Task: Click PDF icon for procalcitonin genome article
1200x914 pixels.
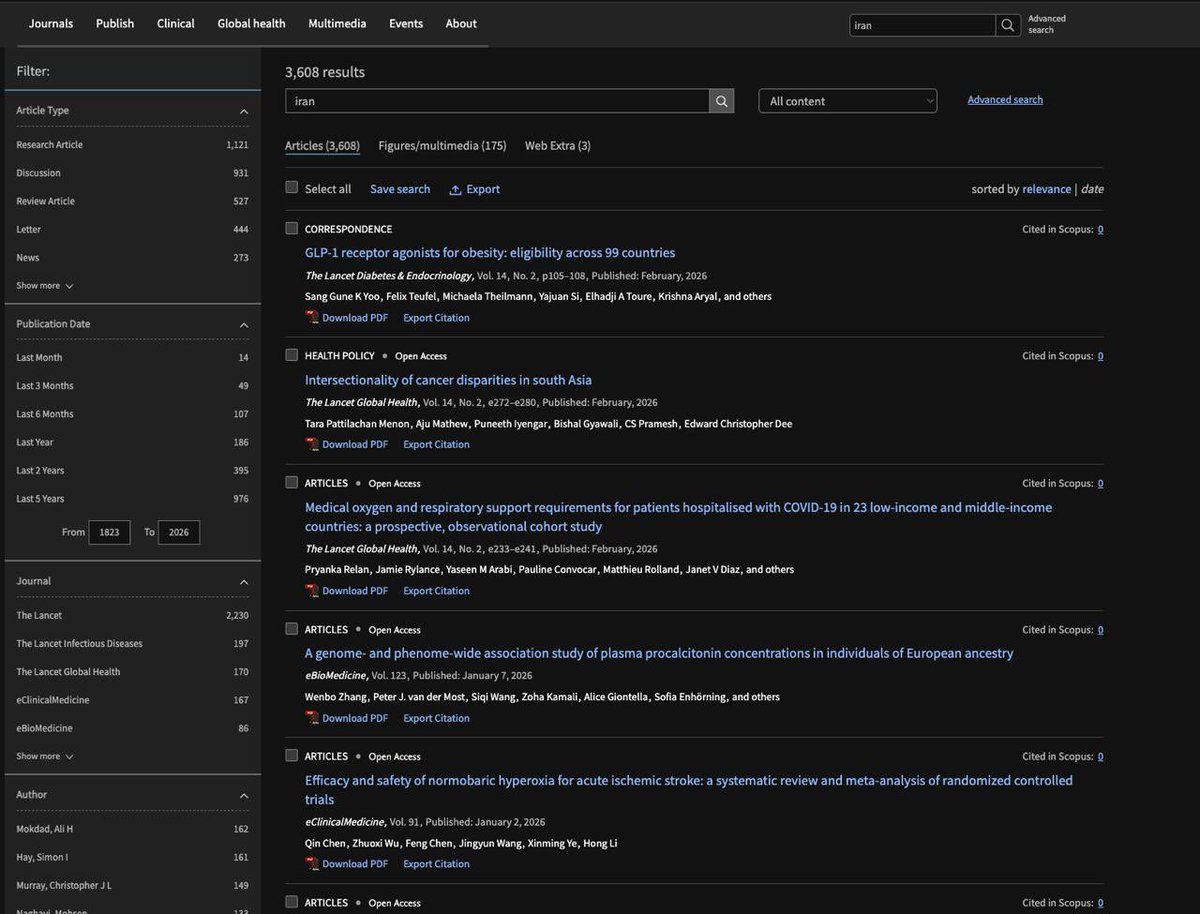Action: pos(312,718)
